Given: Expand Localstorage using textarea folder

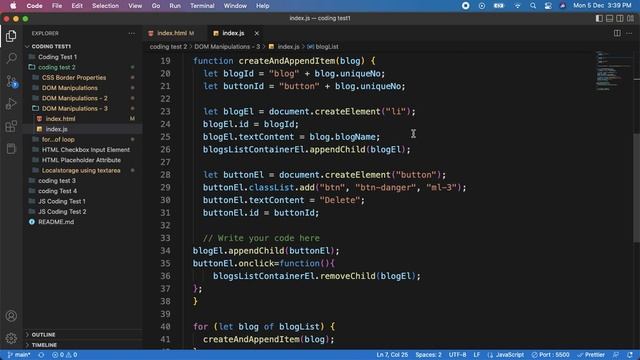Looking at the screenshot, I should [x=81, y=171].
